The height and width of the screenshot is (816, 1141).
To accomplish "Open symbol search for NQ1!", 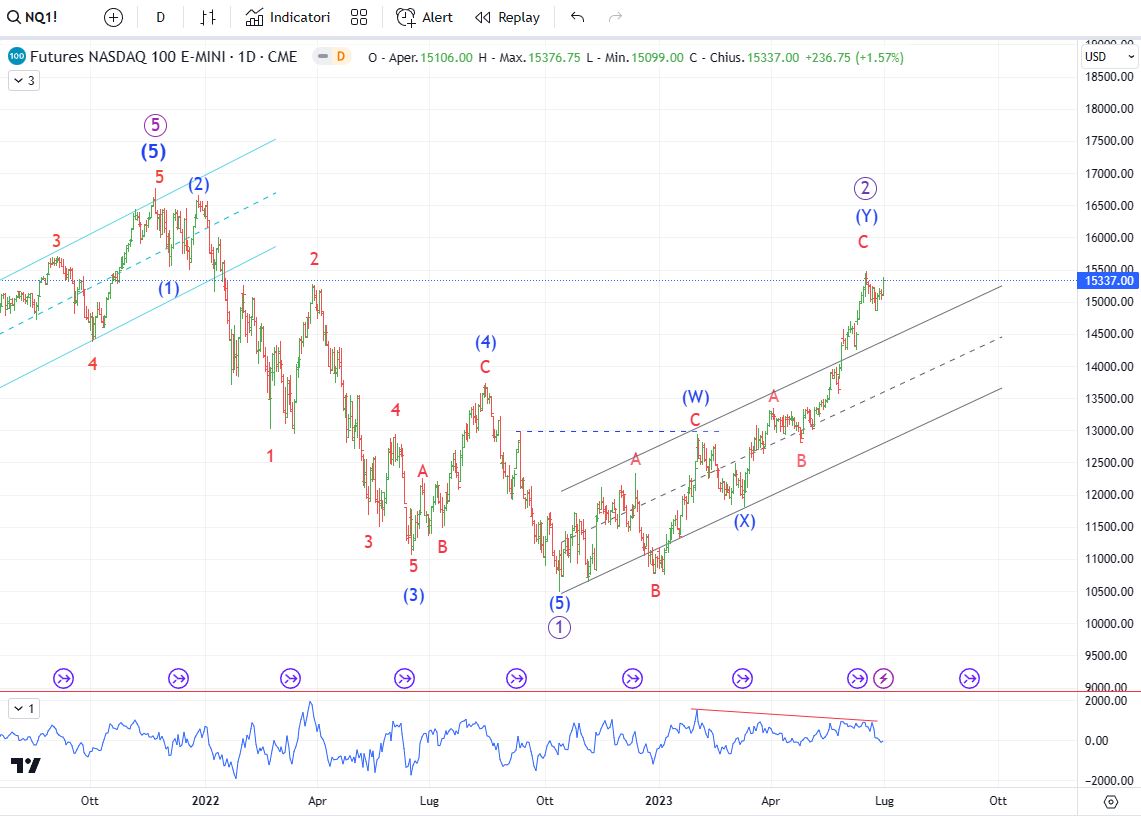I will 33,17.
